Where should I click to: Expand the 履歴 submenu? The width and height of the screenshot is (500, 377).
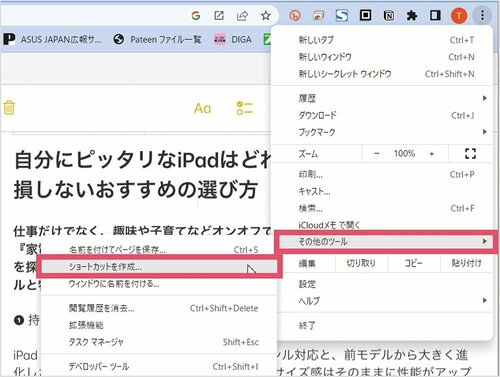click(382, 98)
